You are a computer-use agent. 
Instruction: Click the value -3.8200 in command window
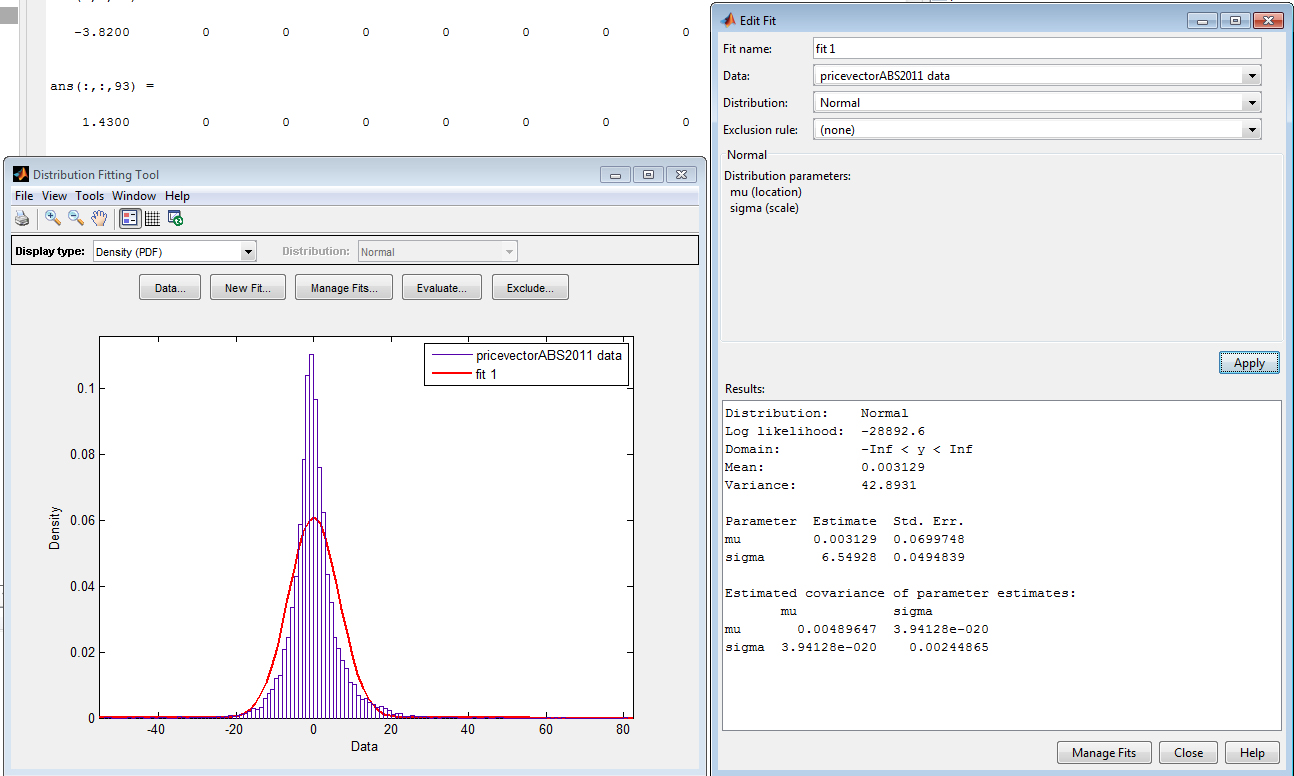(x=101, y=32)
